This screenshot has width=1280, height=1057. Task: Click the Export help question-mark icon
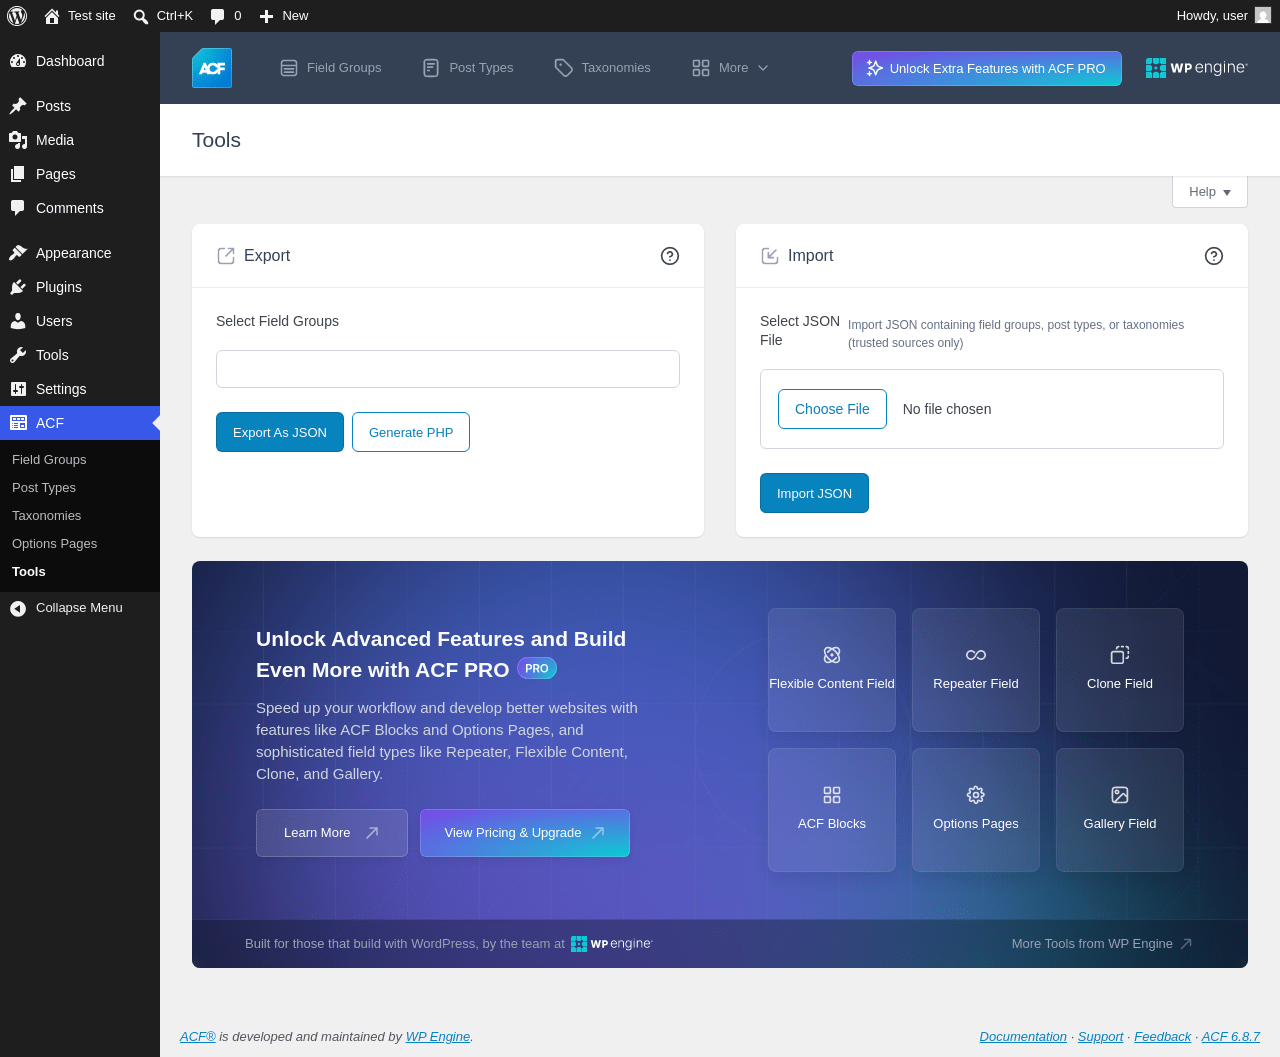(x=670, y=256)
